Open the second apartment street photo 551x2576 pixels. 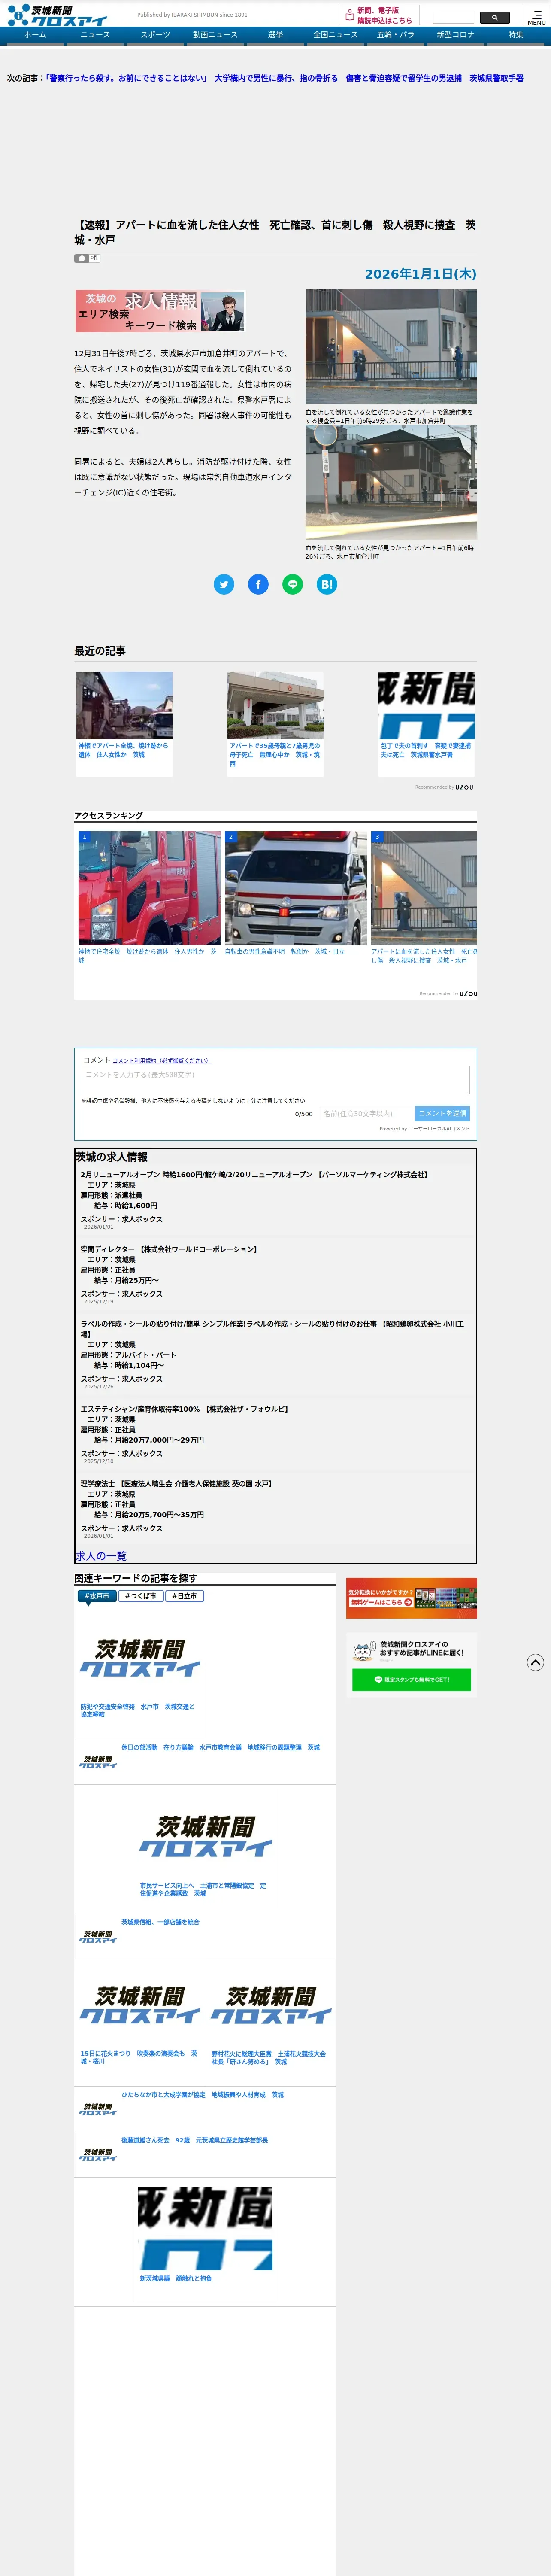(391, 482)
